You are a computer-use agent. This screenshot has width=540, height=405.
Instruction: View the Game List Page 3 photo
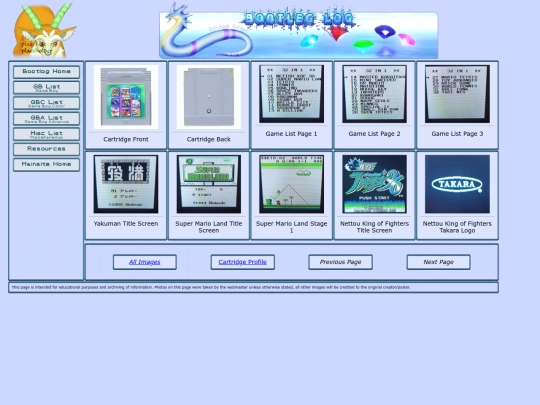(457, 94)
